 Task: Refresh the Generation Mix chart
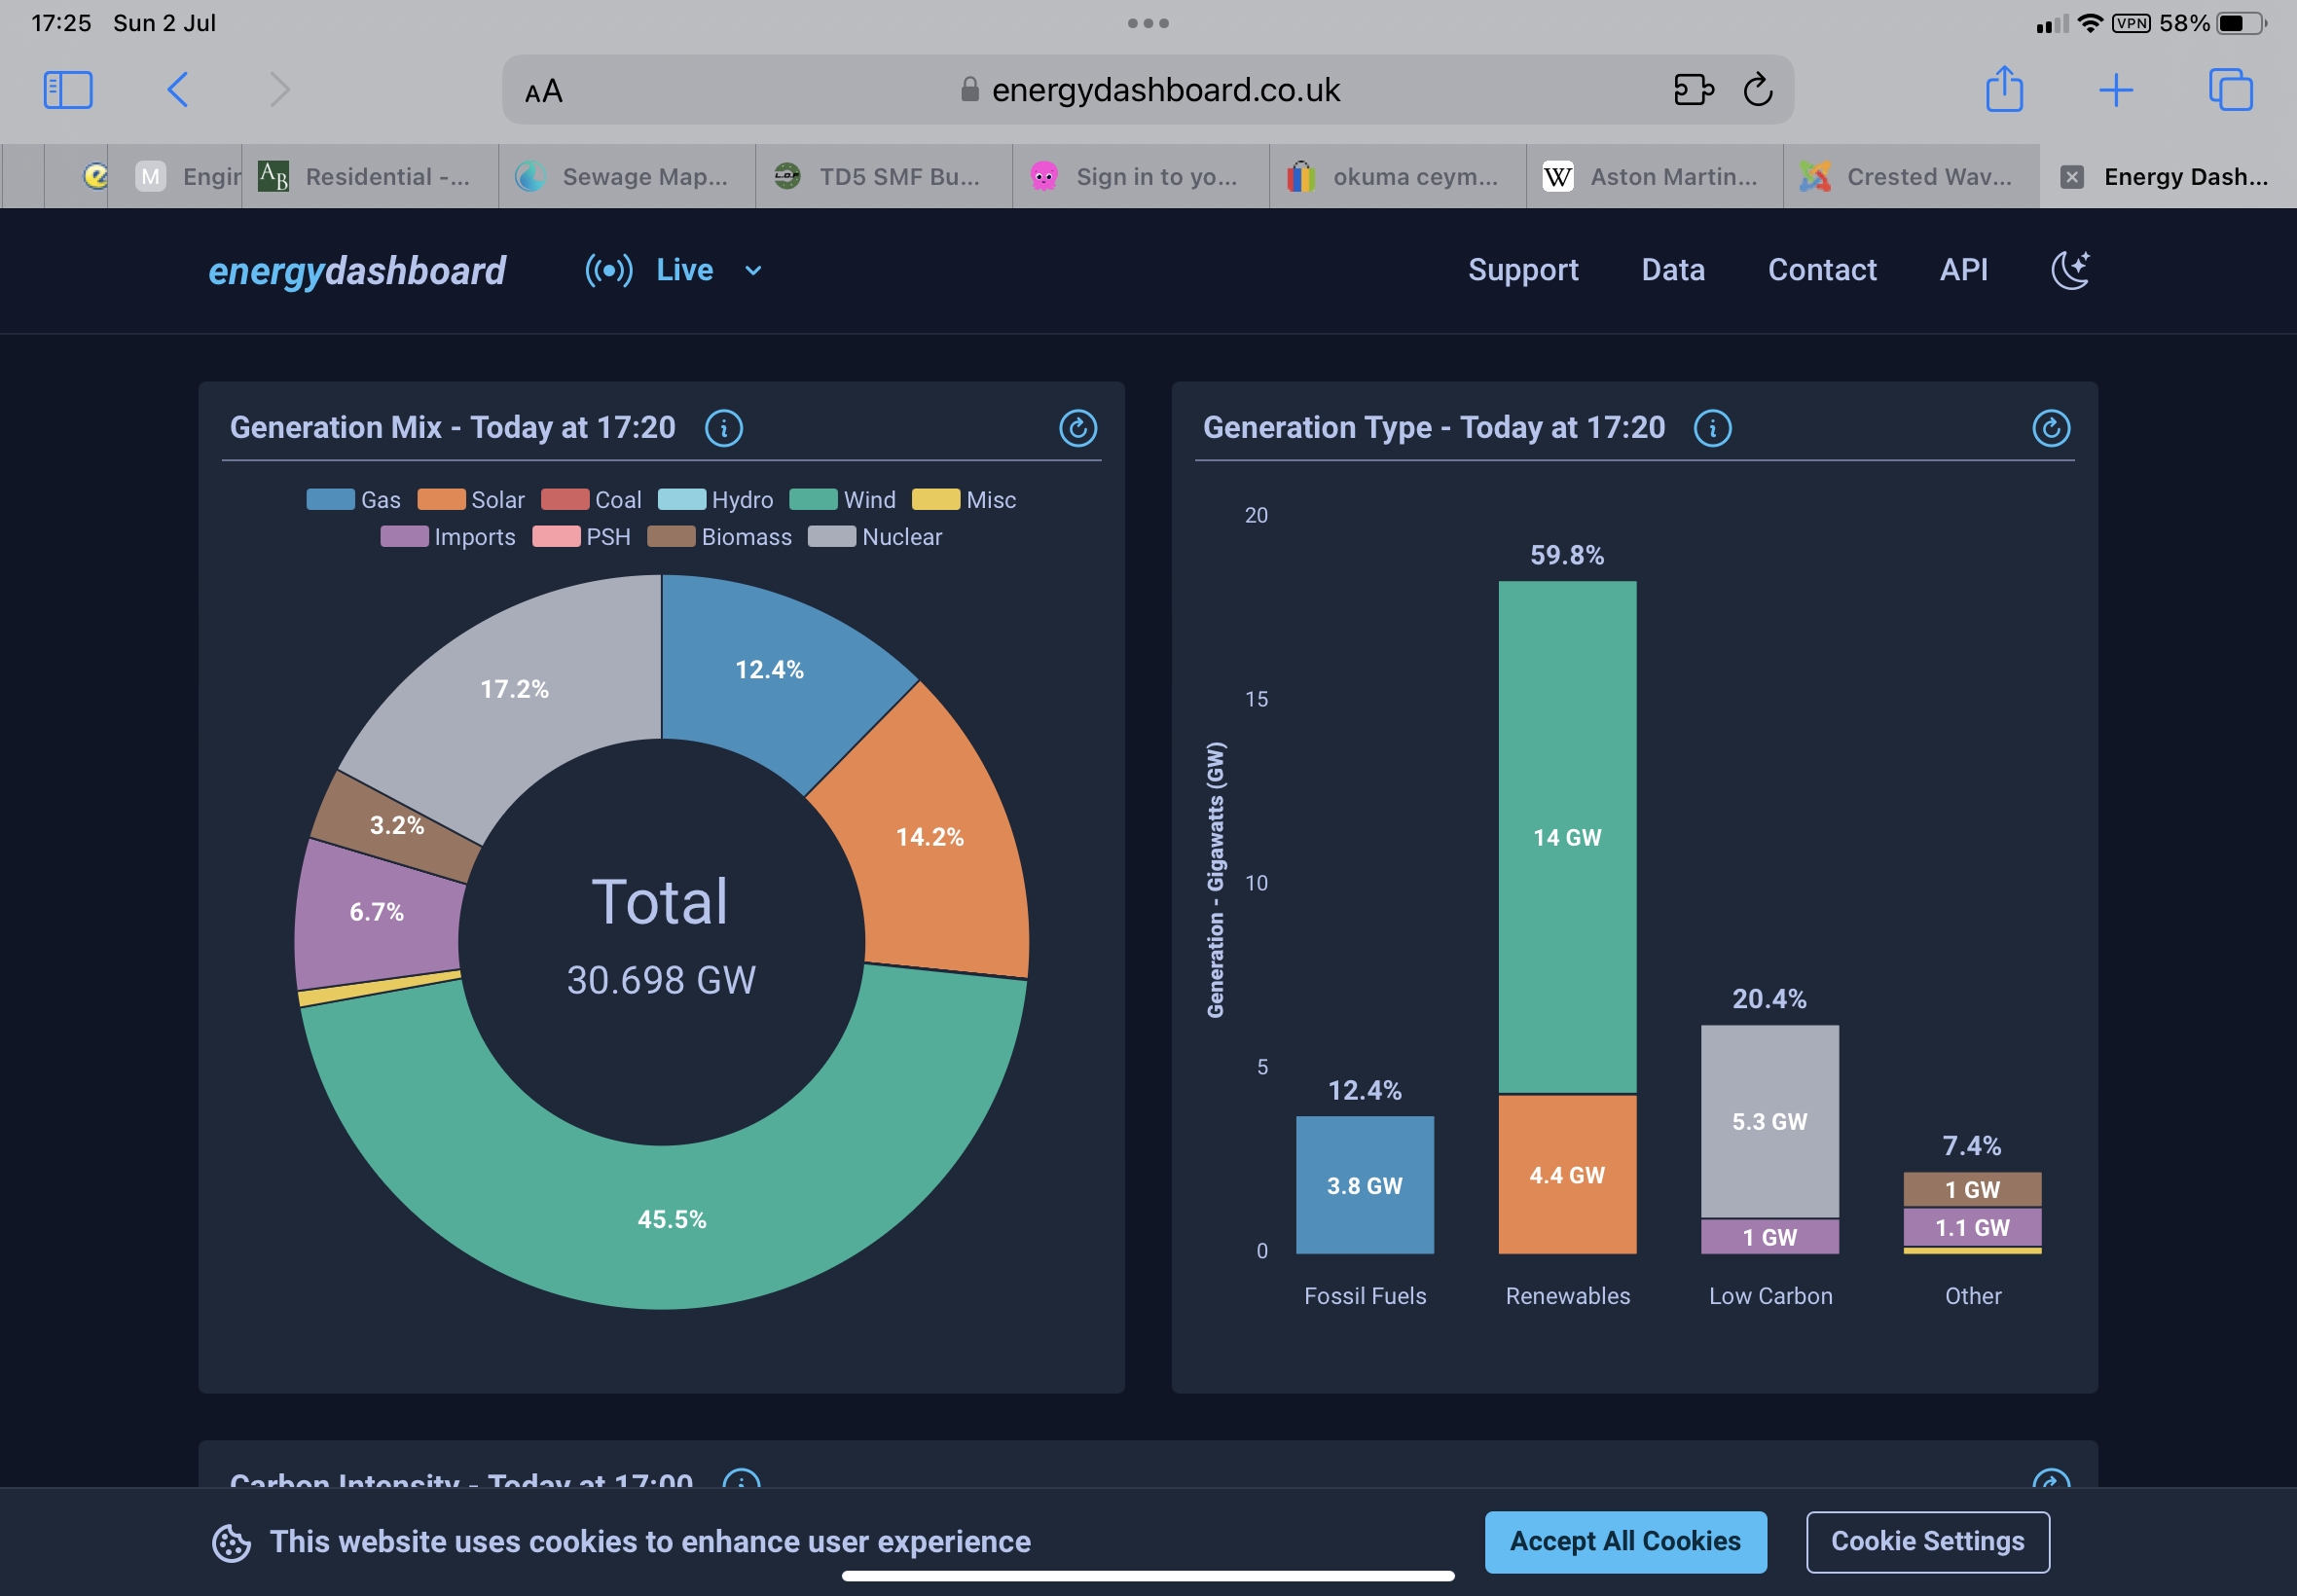click(x=1077, y=428)
